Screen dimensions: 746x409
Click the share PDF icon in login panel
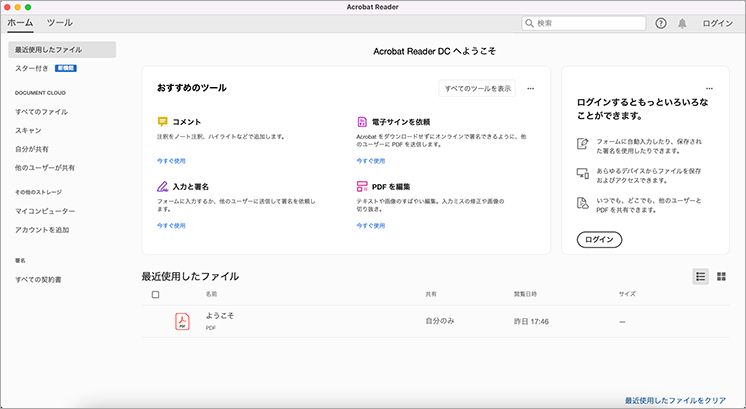(x=582, y=203)
